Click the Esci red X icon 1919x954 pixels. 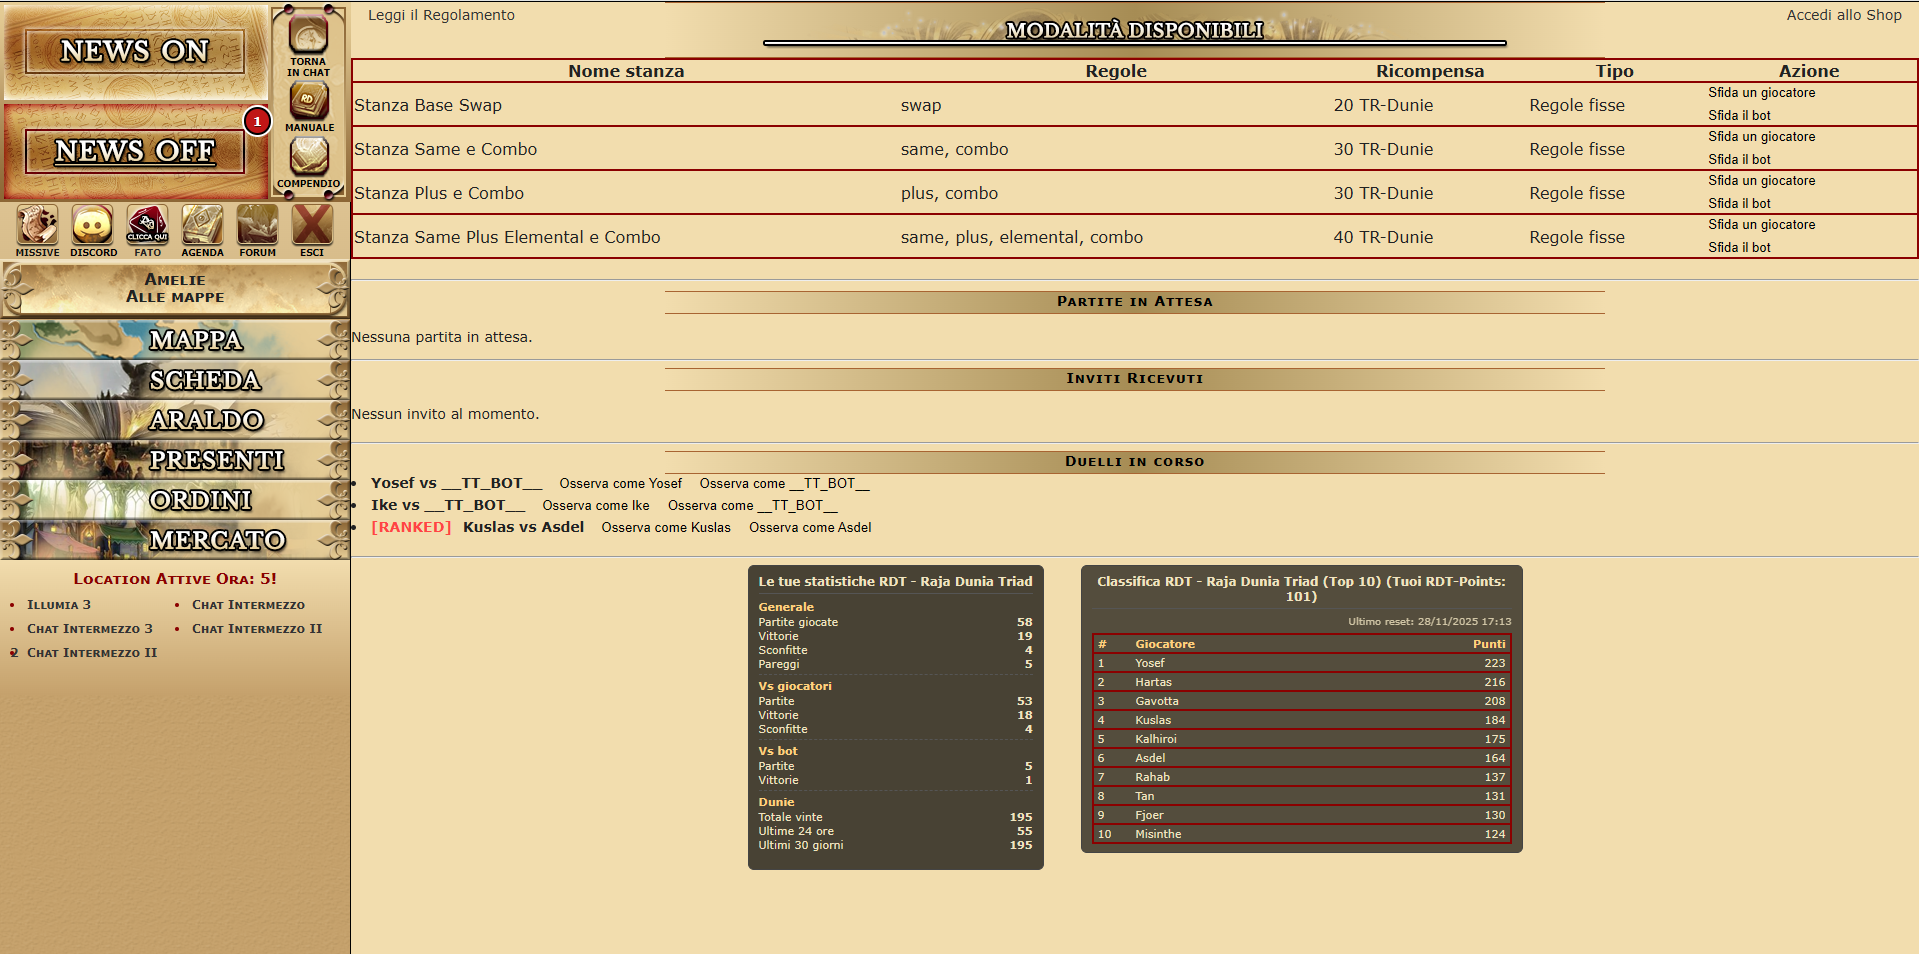(x=312, y=226)
